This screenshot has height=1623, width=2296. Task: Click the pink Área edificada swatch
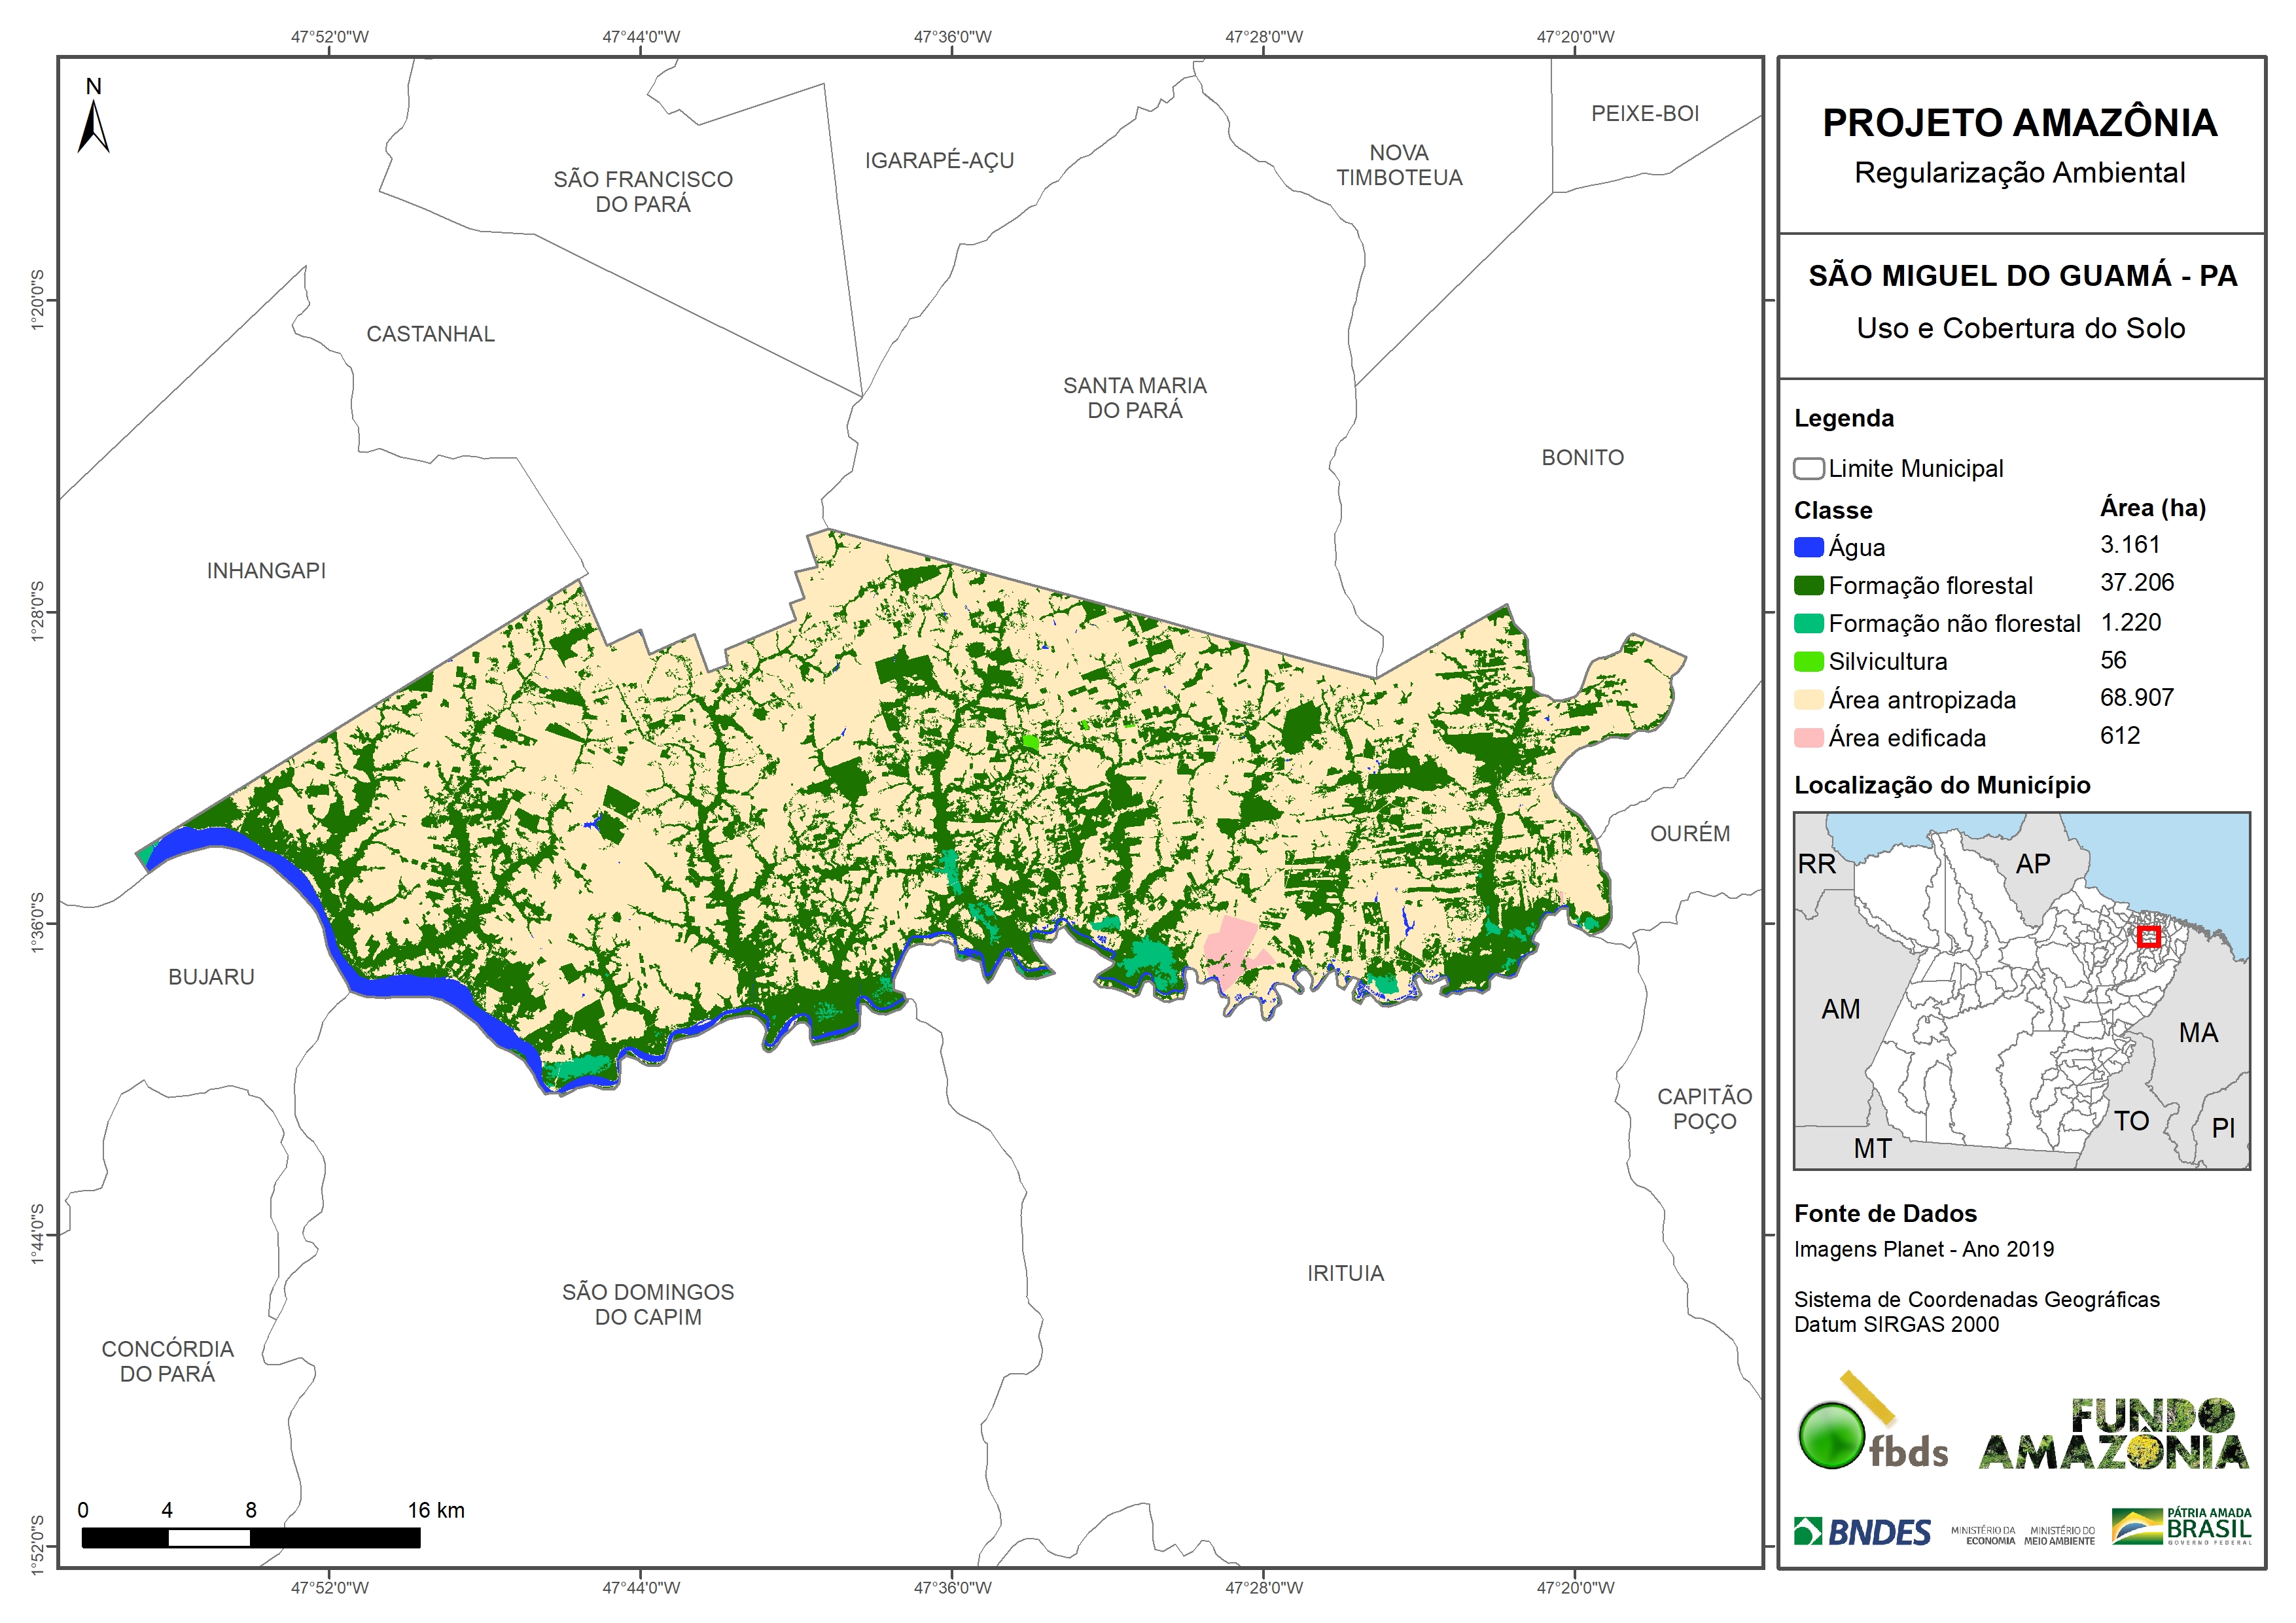click(1808, 739)
